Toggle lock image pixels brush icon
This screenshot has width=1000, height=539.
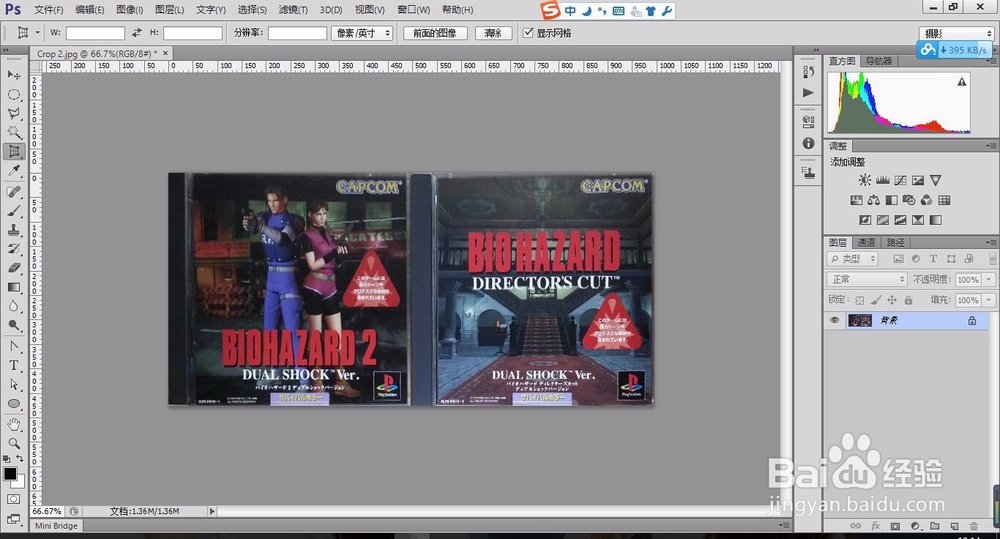876,300
